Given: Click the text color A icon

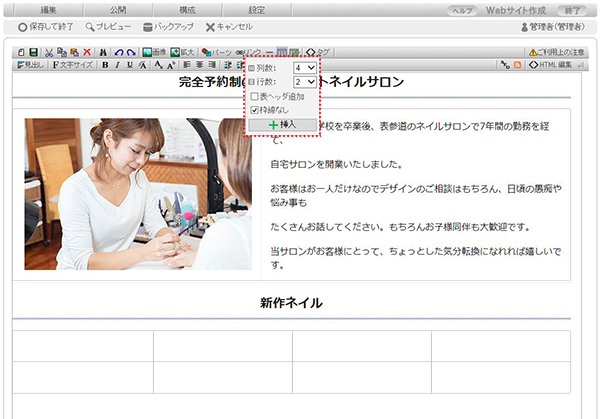Looking at the screenshot, I should (x=158, y=65).
